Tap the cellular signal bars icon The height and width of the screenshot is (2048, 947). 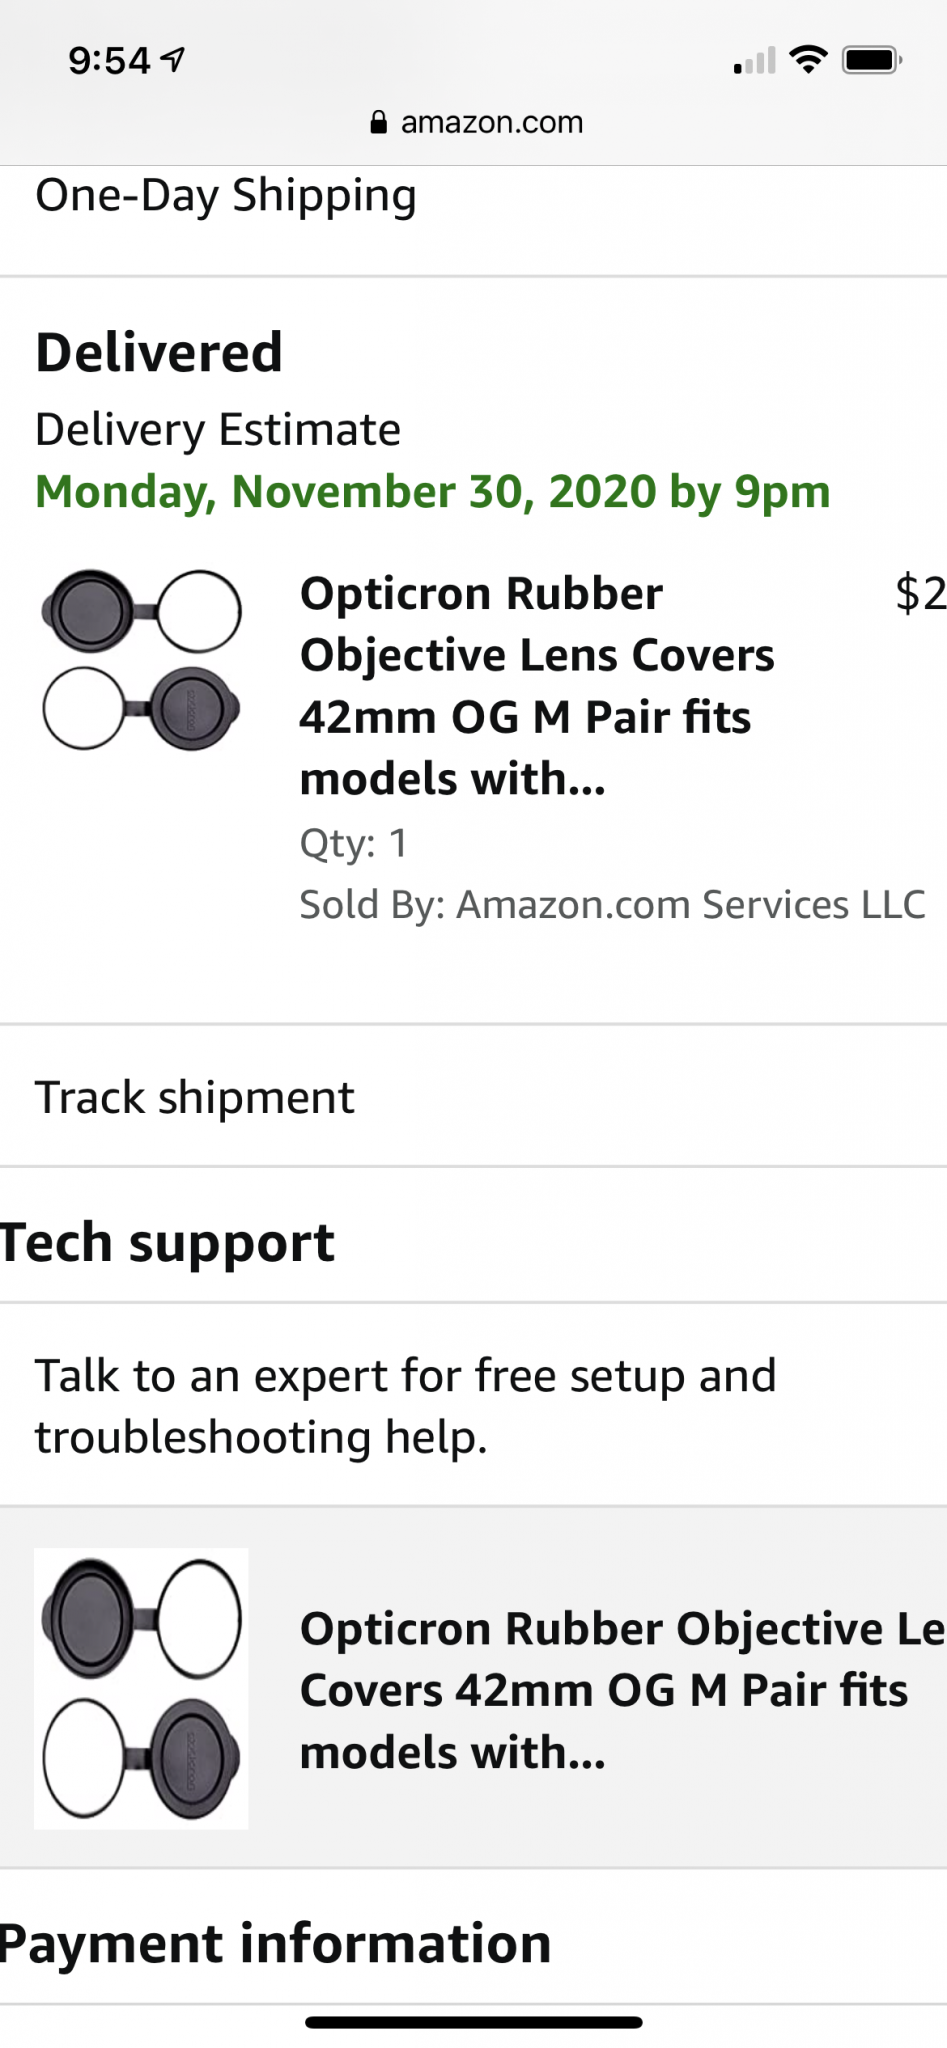tap(754, 62)
